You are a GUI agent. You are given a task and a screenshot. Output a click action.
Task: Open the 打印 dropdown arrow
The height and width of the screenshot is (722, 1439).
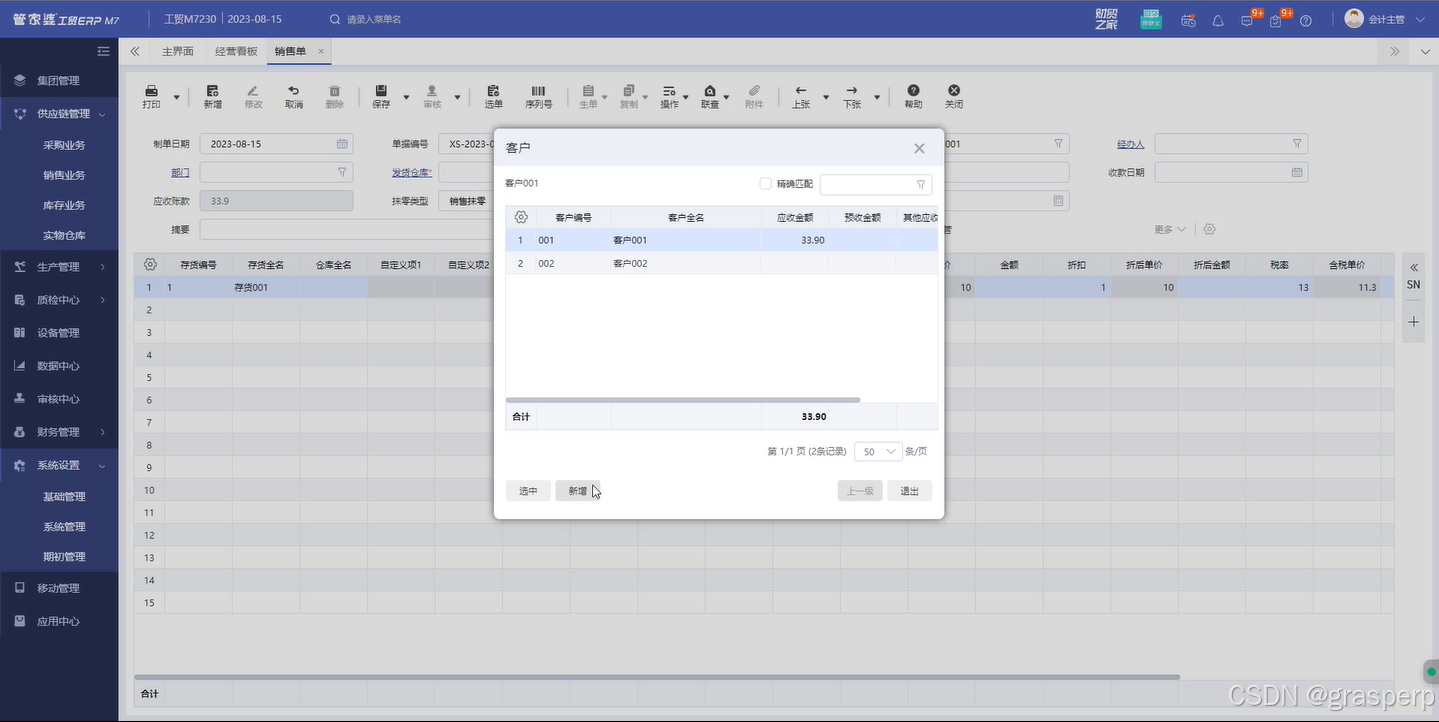coord(177,97)
